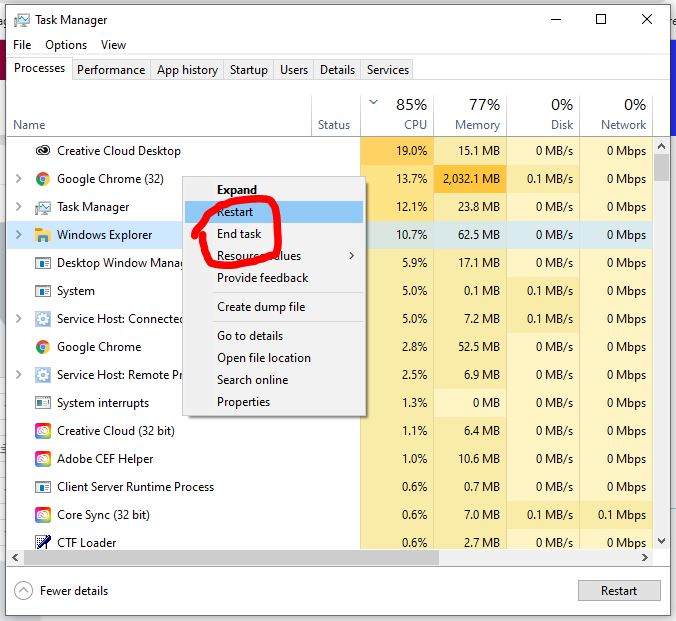
Task: Switch to the Details tab
Action: coord(338,70)
